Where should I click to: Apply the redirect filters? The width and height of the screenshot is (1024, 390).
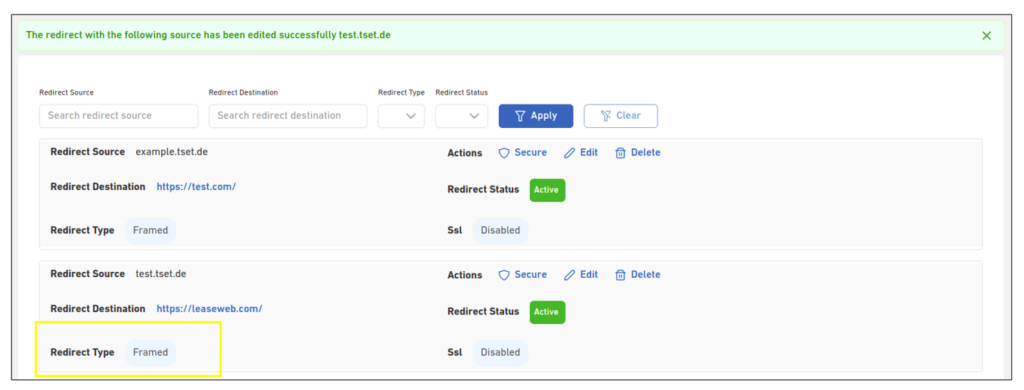536,116
